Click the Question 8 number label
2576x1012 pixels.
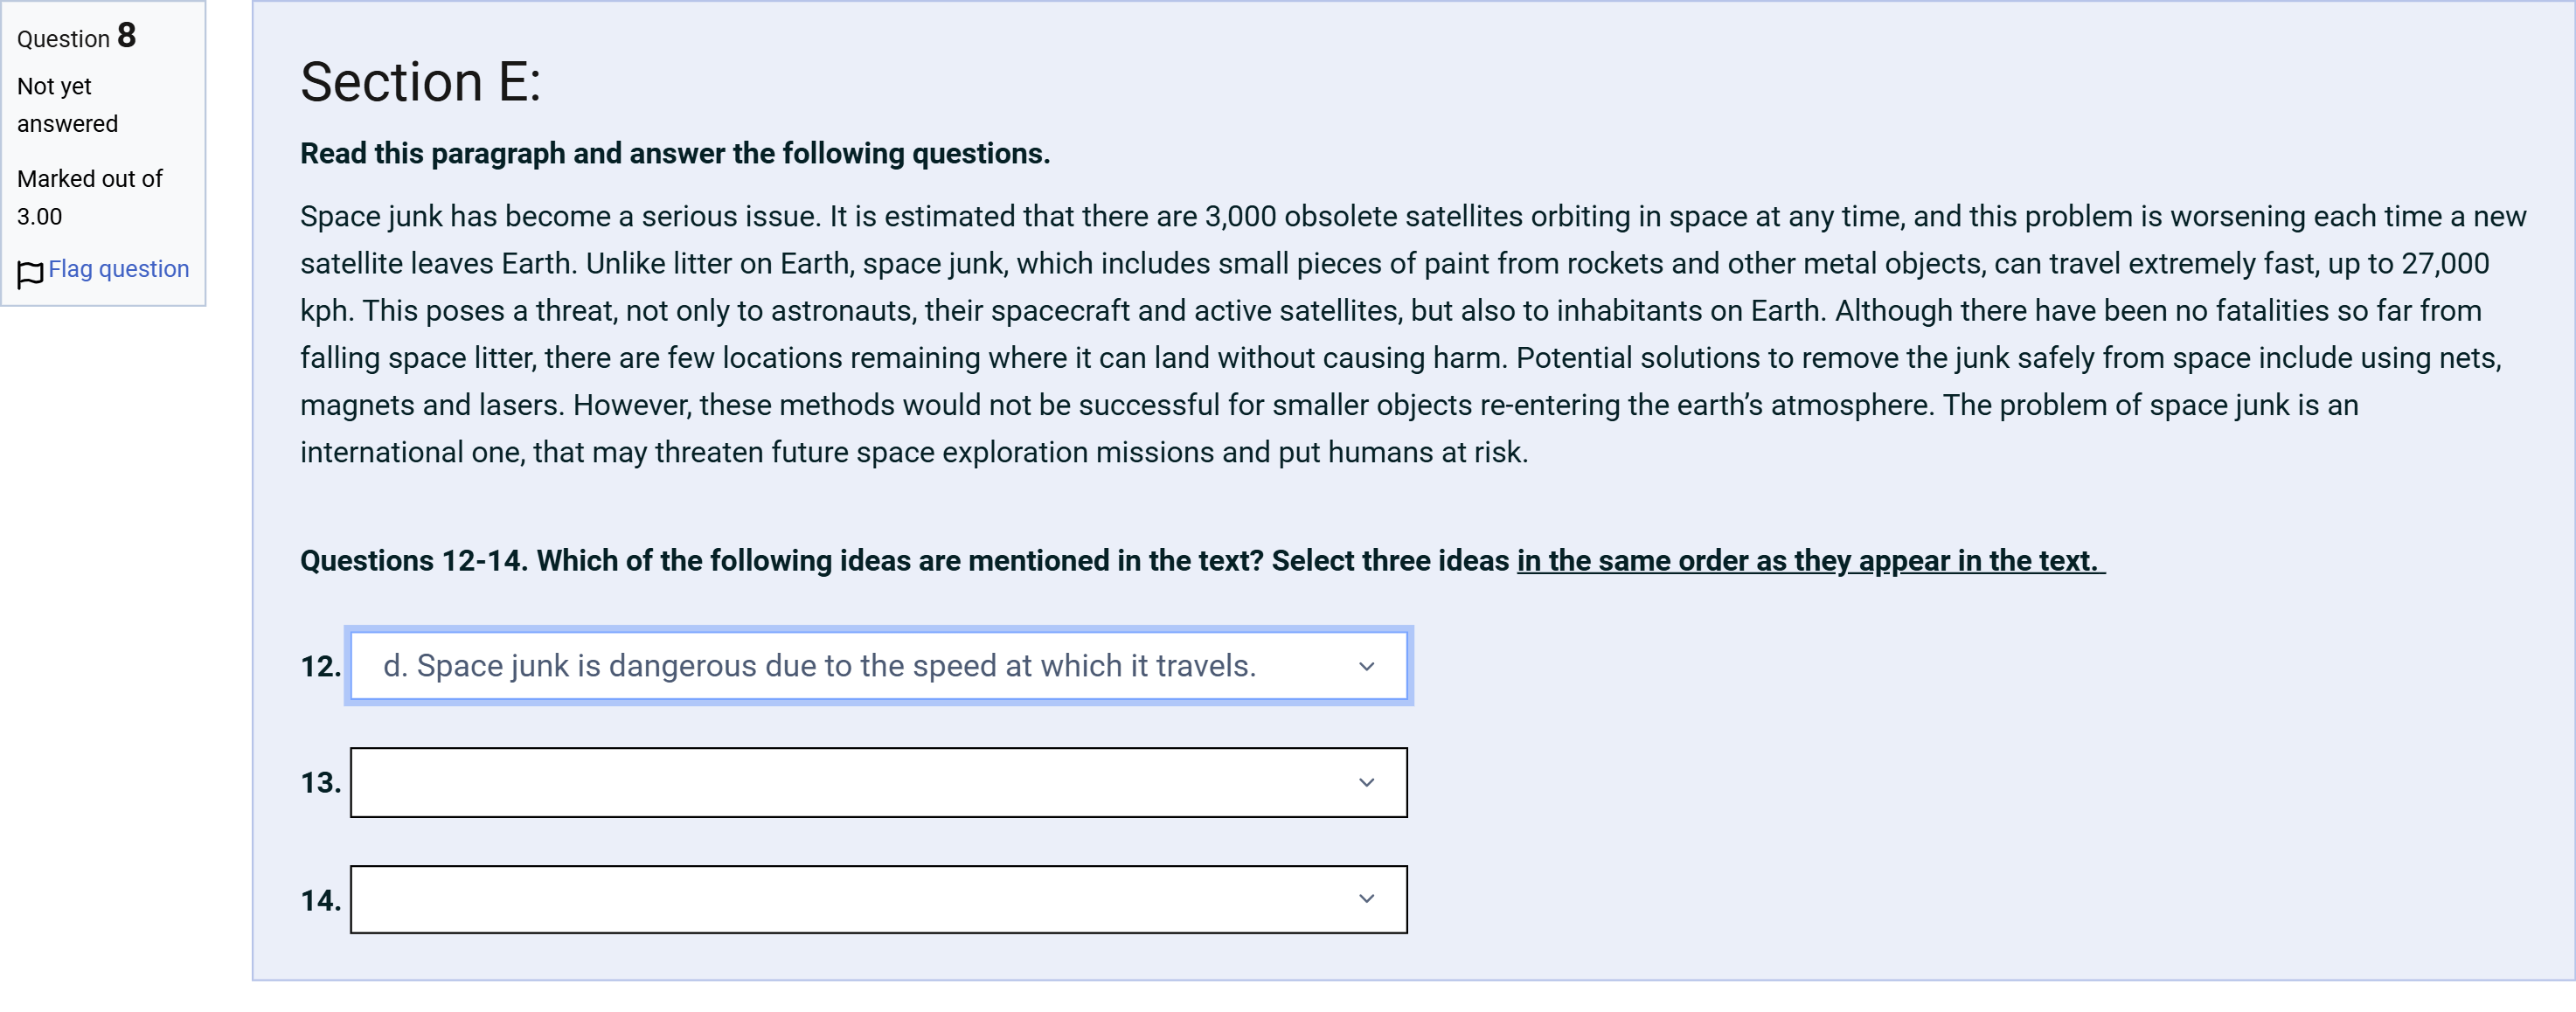(76, 36)
